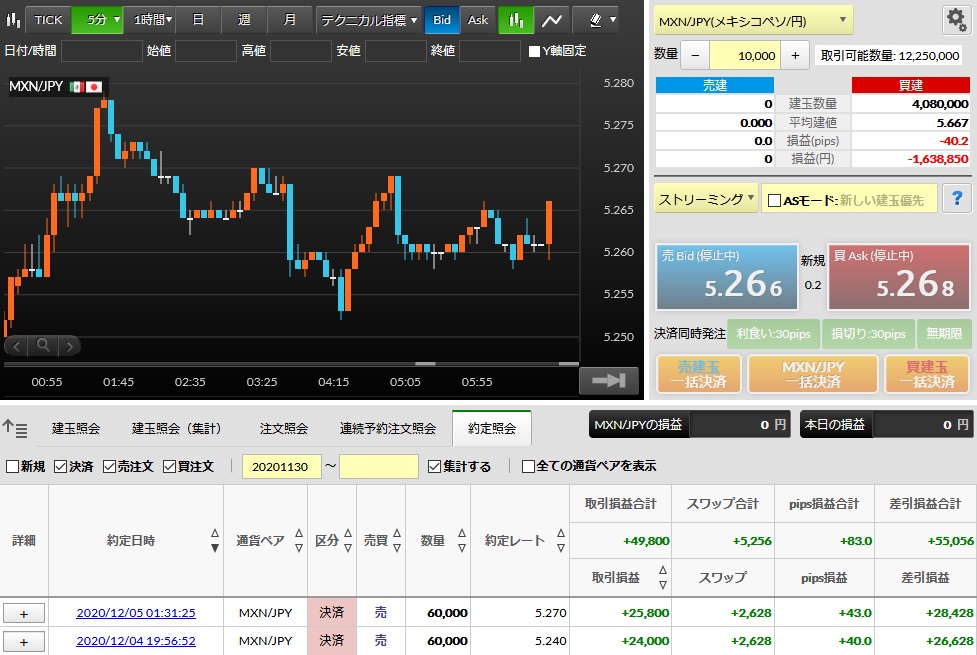This screenshot has width=977, height=655.
Task: Expand details of 2020/12/05 trade row
Action: click(x=24, y=613)
